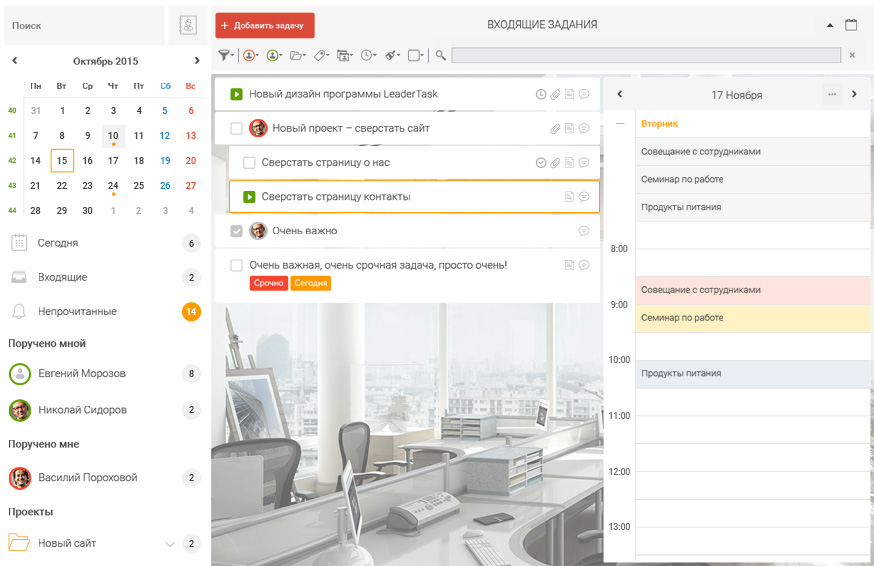Screen dimensions: 874x566
Task: Click the magnifier icon in the filter toolbar
Action: (441, 55)
